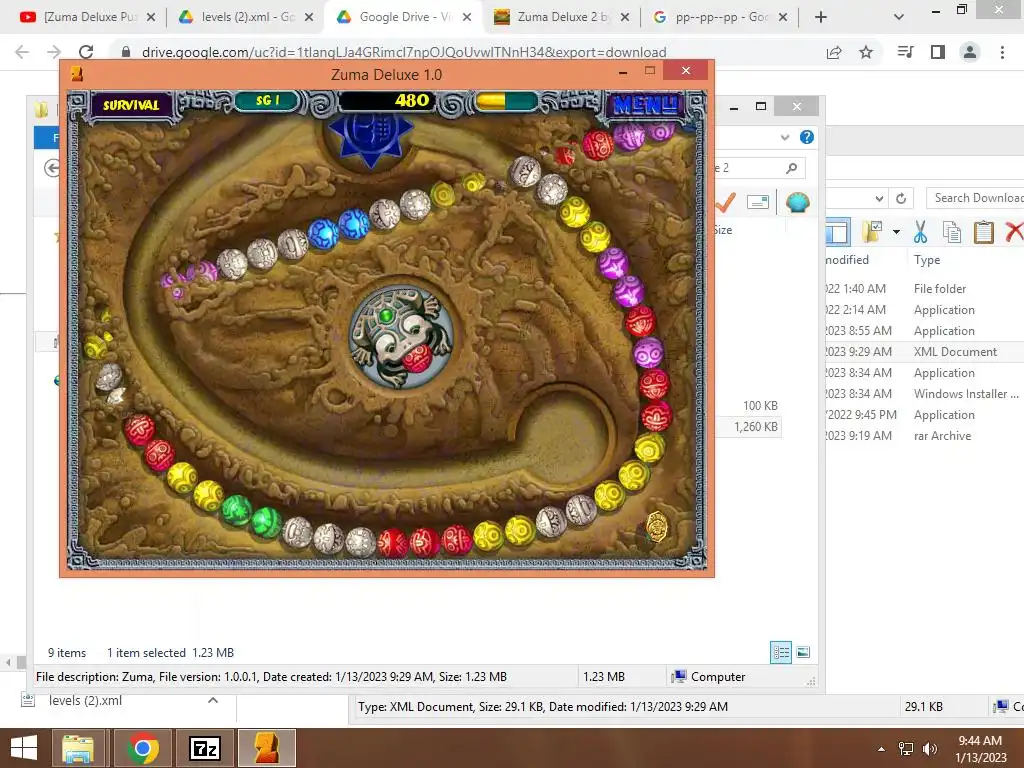This screenshot has width=1024, height=768.
Task: Click the Paste clipboard icon
Action: click(984, 232)
